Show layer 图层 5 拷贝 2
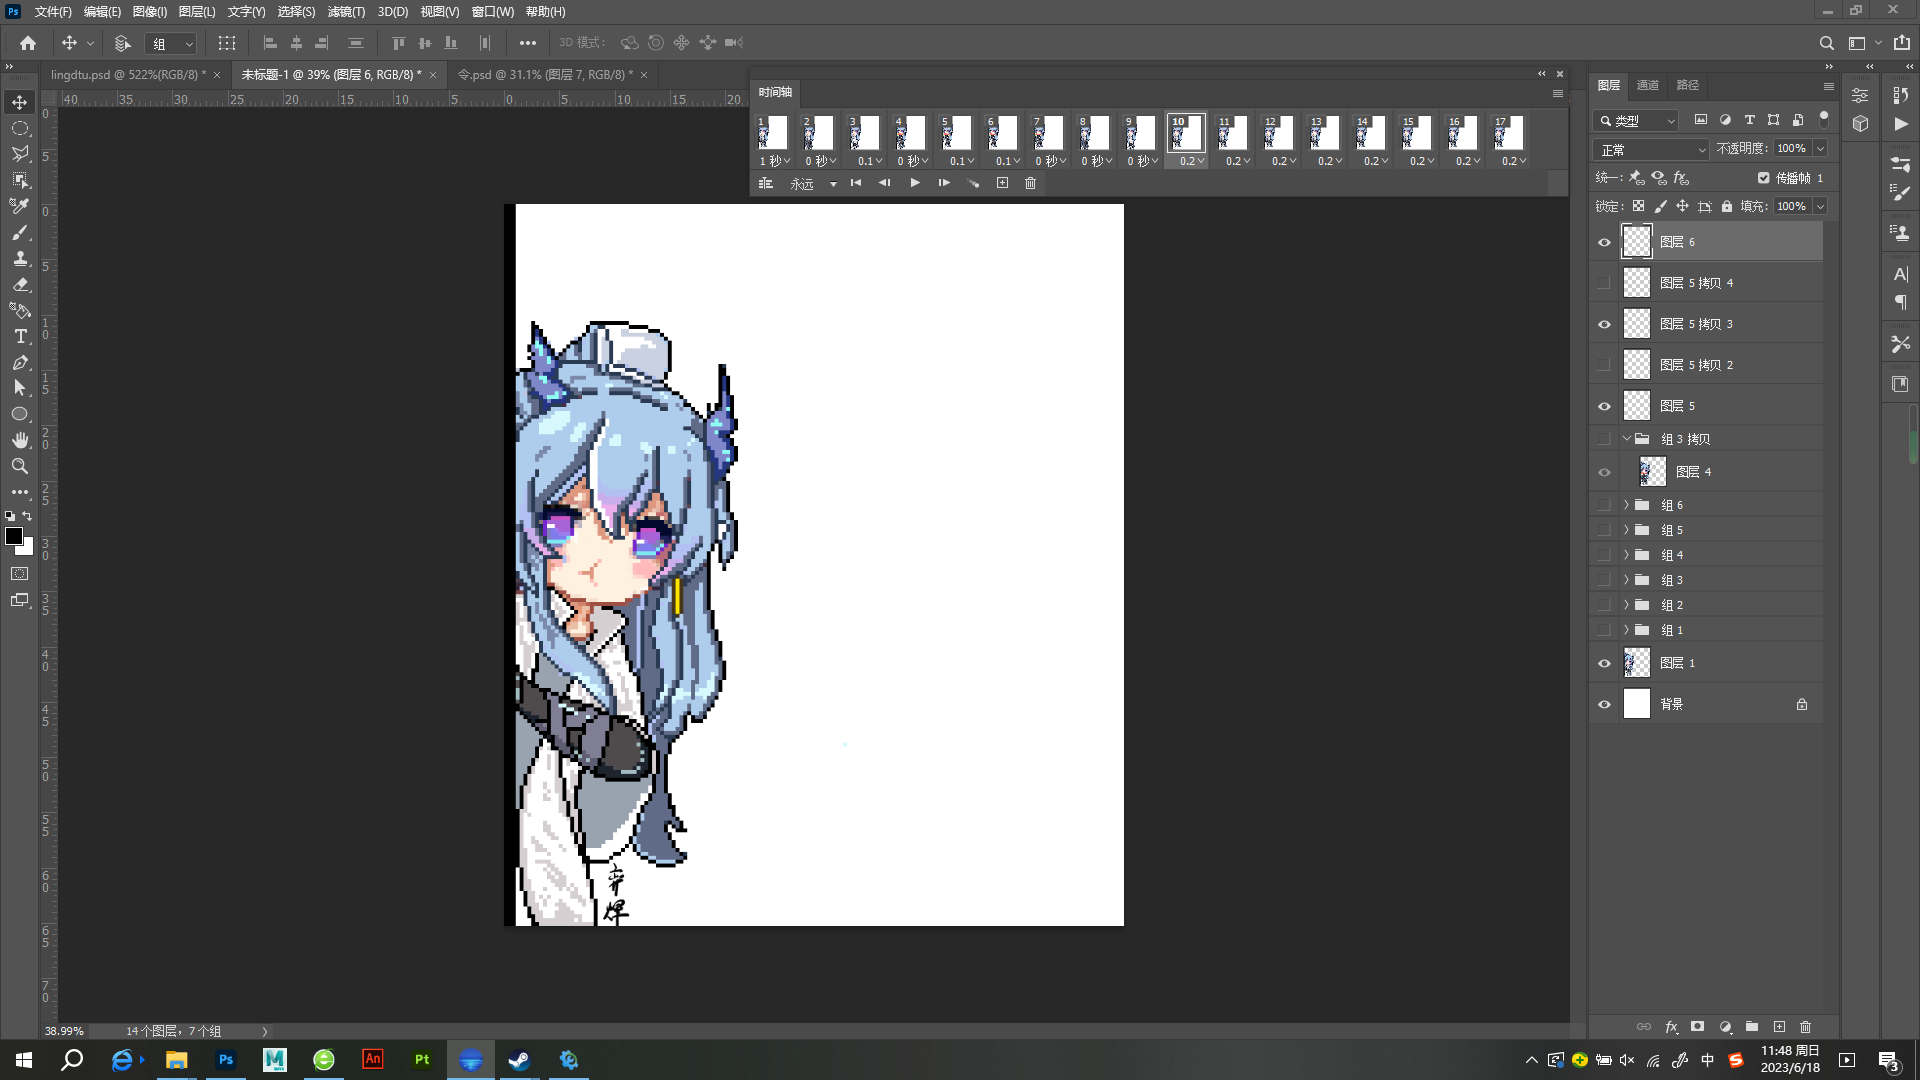The height and width of the screenshot is (1080, 1920). tap(1605, 365)
